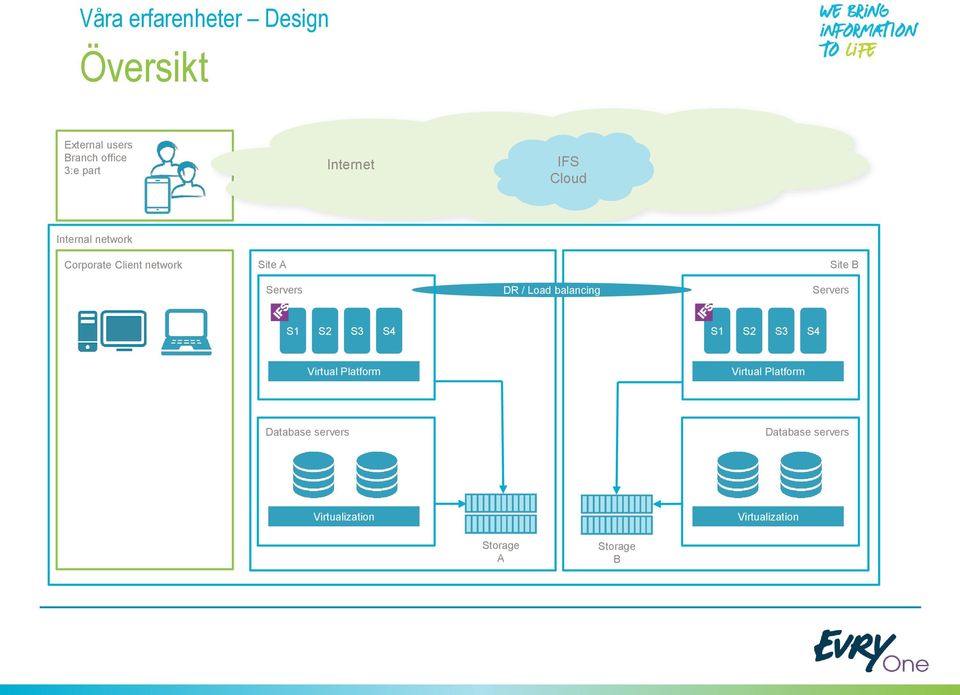The image size is (960, 695).
Task: Click the Internet label
Action: click(x=350, y=164)
